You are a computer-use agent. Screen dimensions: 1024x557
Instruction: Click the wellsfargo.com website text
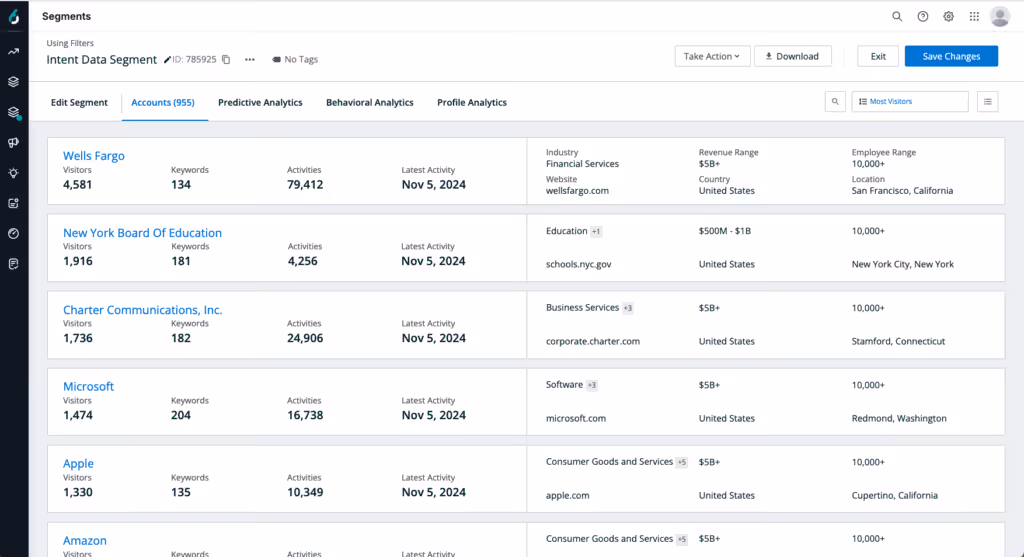pos(577,191)
